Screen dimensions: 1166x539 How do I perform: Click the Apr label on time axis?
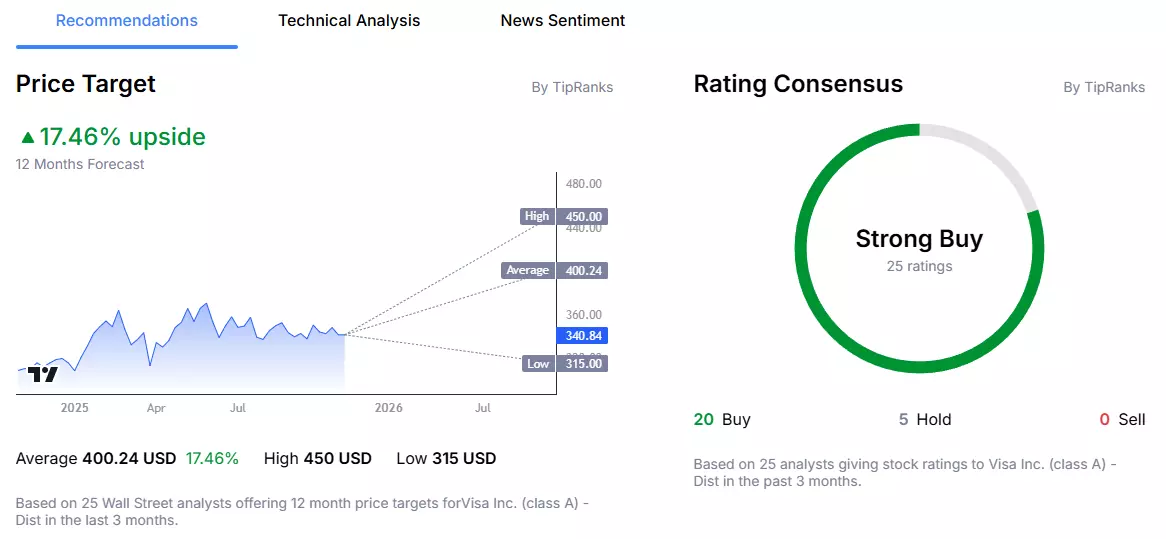[x=155, y=407]
